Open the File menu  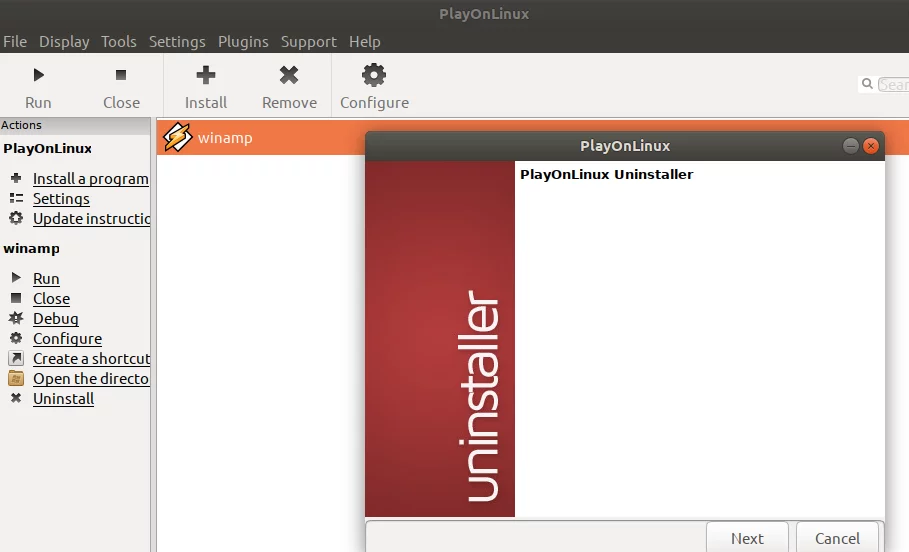point(15,42)
